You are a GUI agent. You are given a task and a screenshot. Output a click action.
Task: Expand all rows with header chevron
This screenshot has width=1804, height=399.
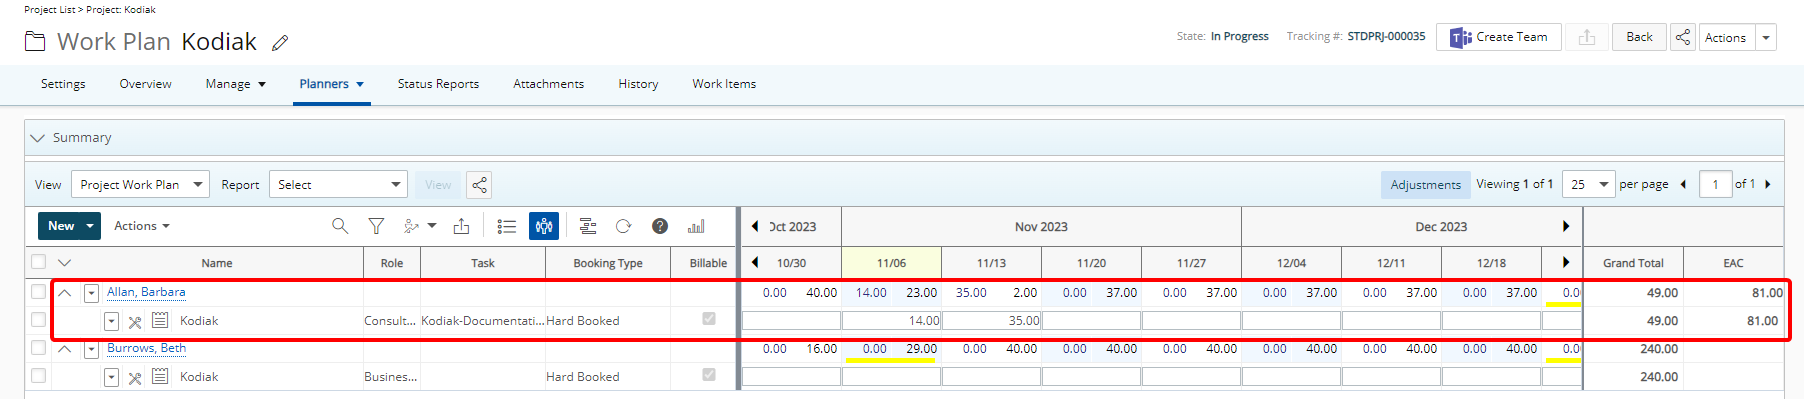pyautogui.click(x=65, y=262)
